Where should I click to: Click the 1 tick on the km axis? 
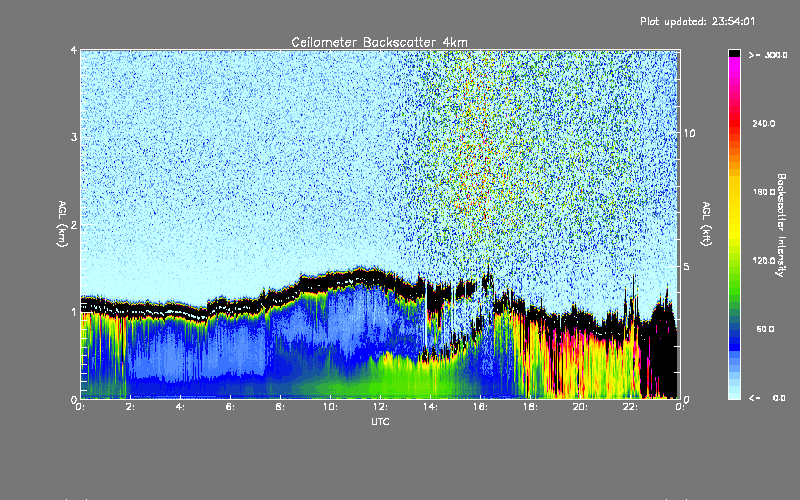[x=74, y=312]
